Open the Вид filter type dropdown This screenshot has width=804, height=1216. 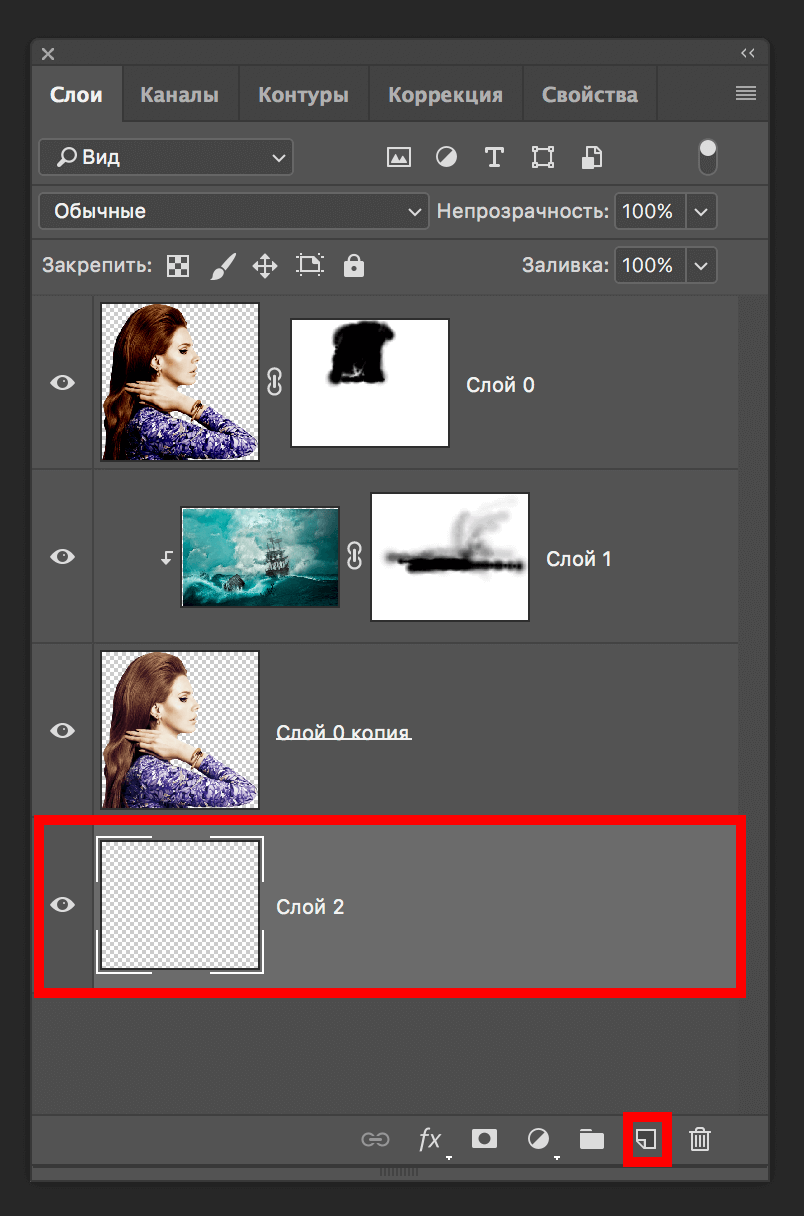coord(166,157)
